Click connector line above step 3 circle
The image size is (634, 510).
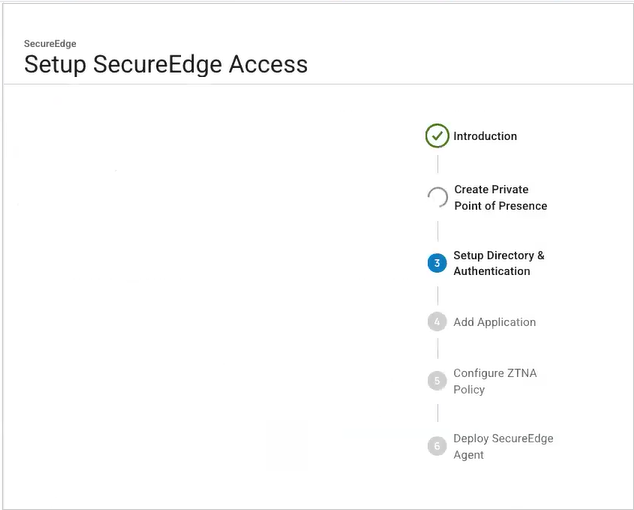437,231
